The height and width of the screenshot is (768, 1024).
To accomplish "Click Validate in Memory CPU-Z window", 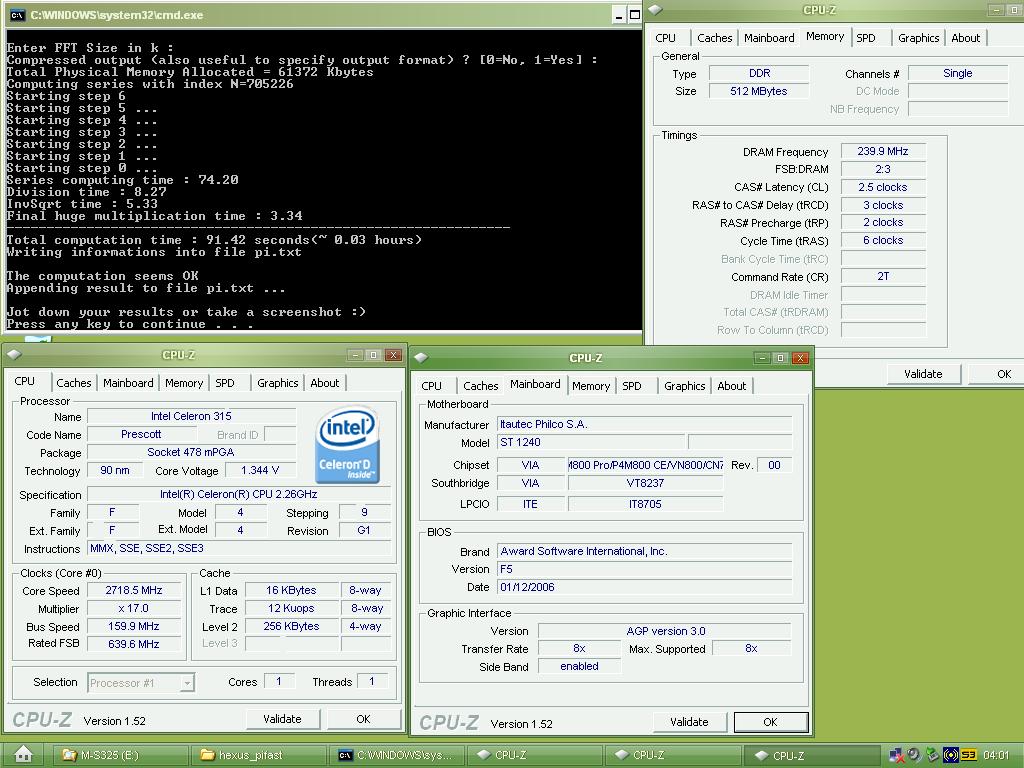I will (x=923, y=374).
